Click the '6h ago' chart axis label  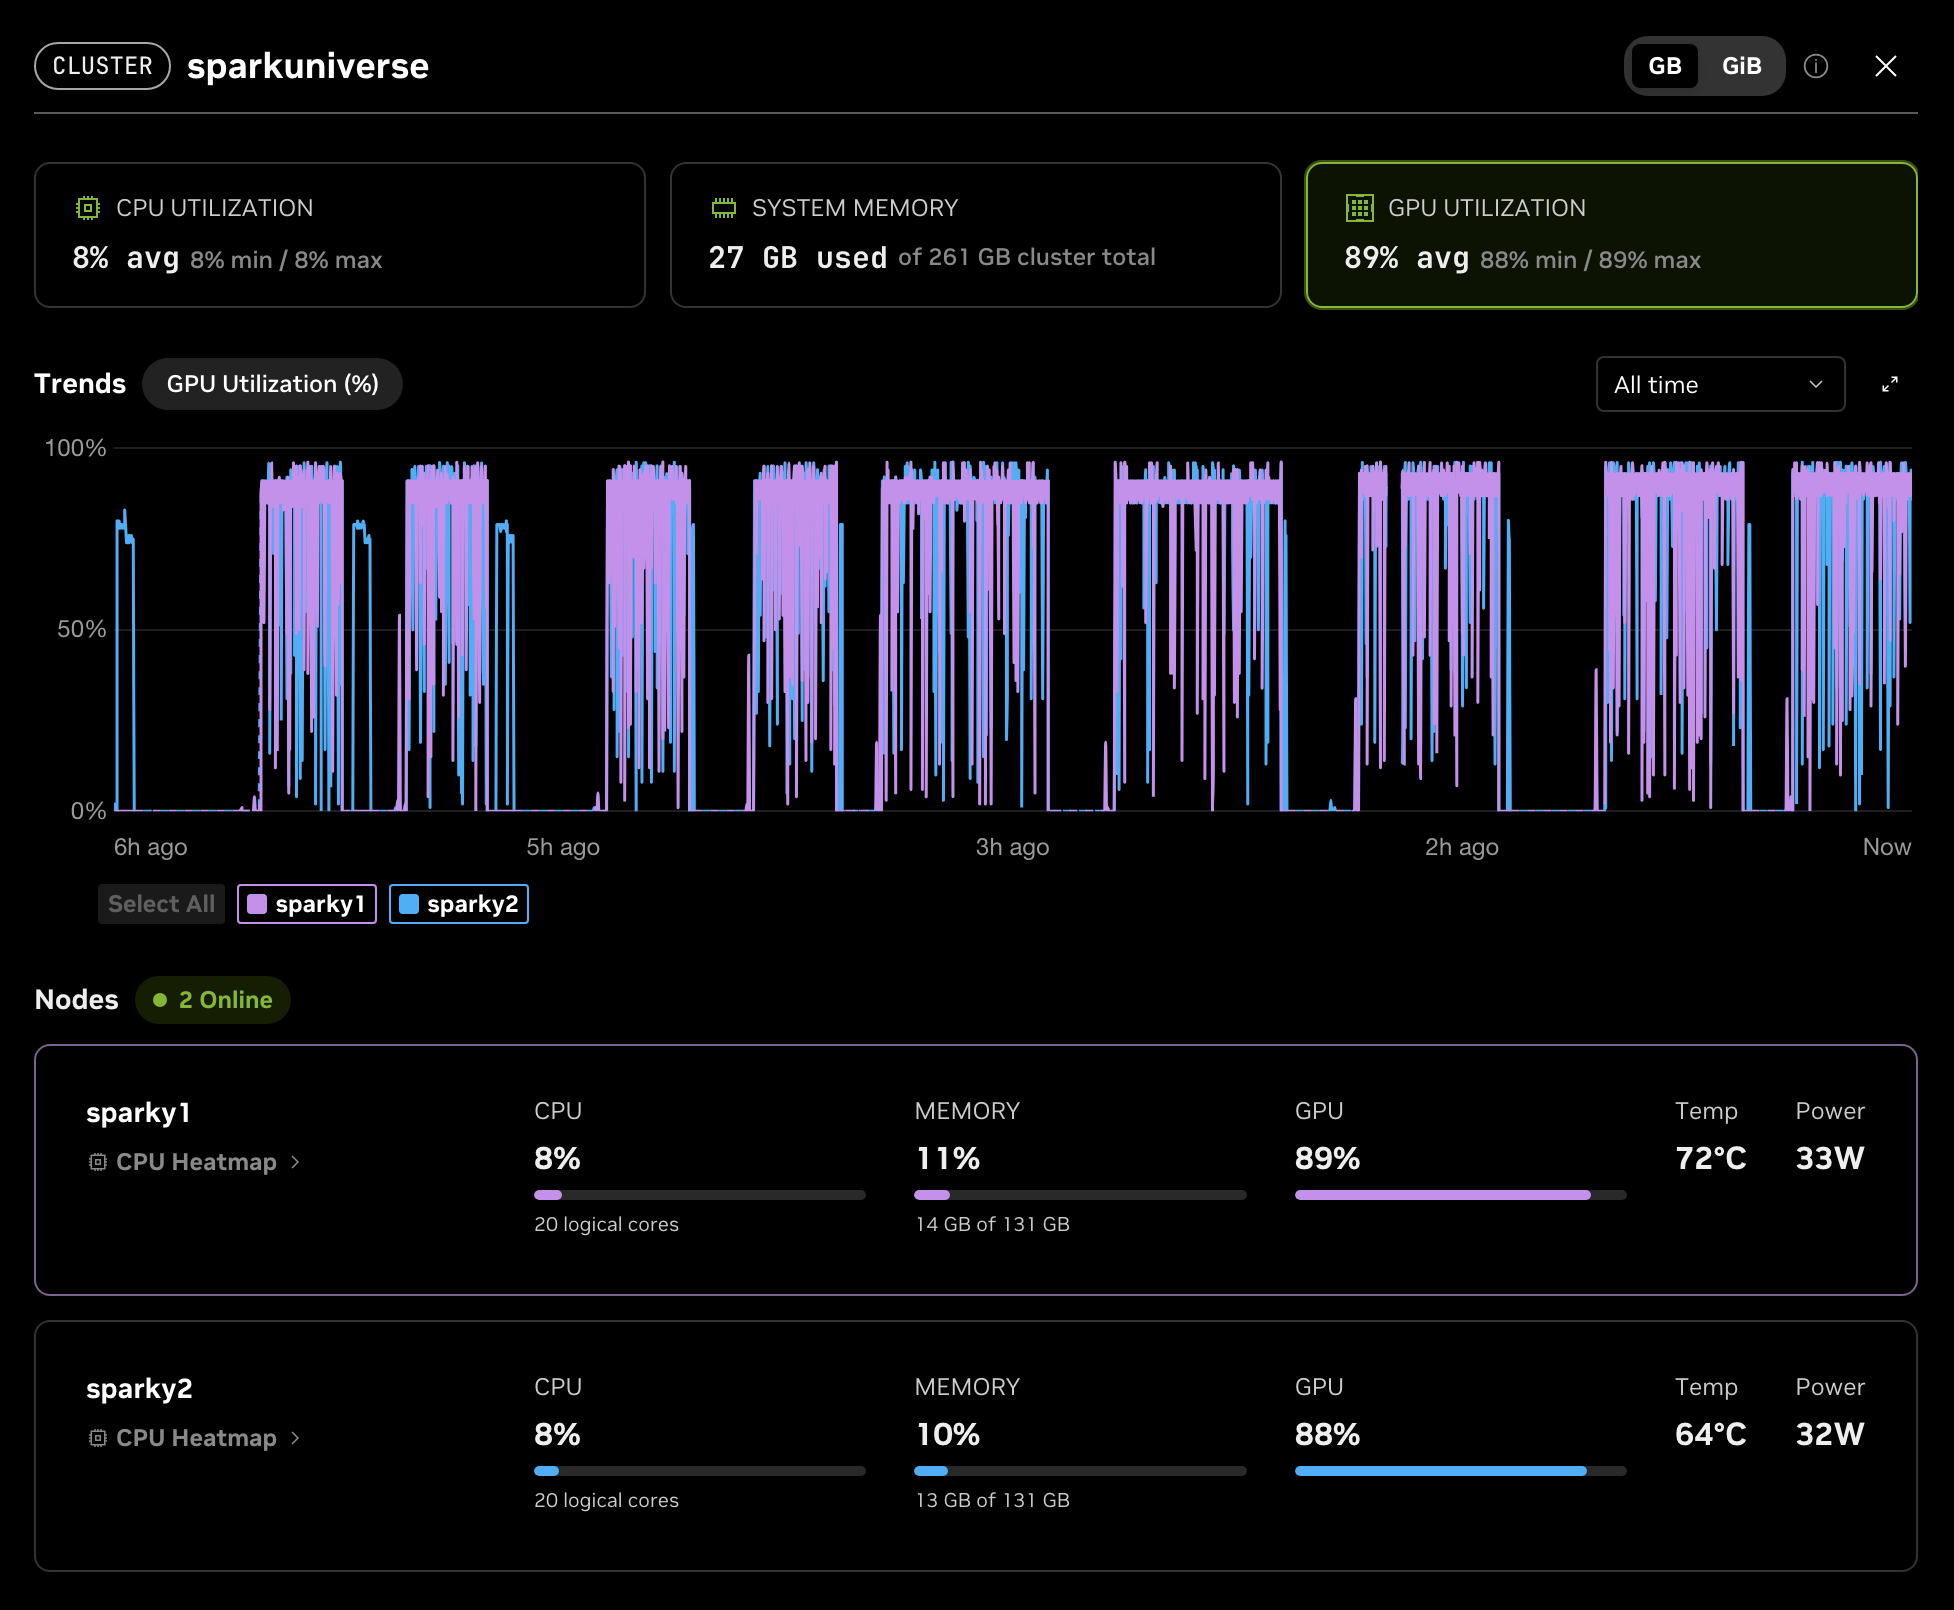[x=150, y=847]
